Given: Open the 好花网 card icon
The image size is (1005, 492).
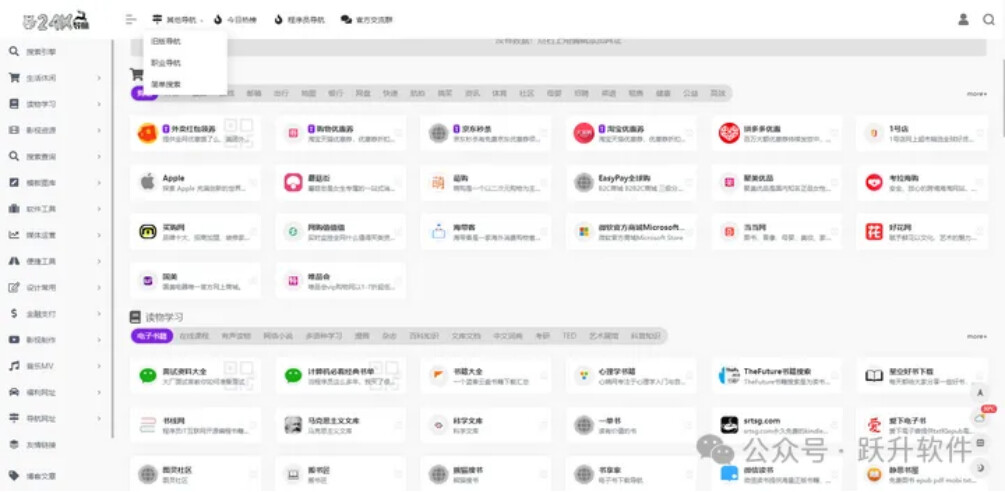Looking at the screenshot, I should point(874,231).
